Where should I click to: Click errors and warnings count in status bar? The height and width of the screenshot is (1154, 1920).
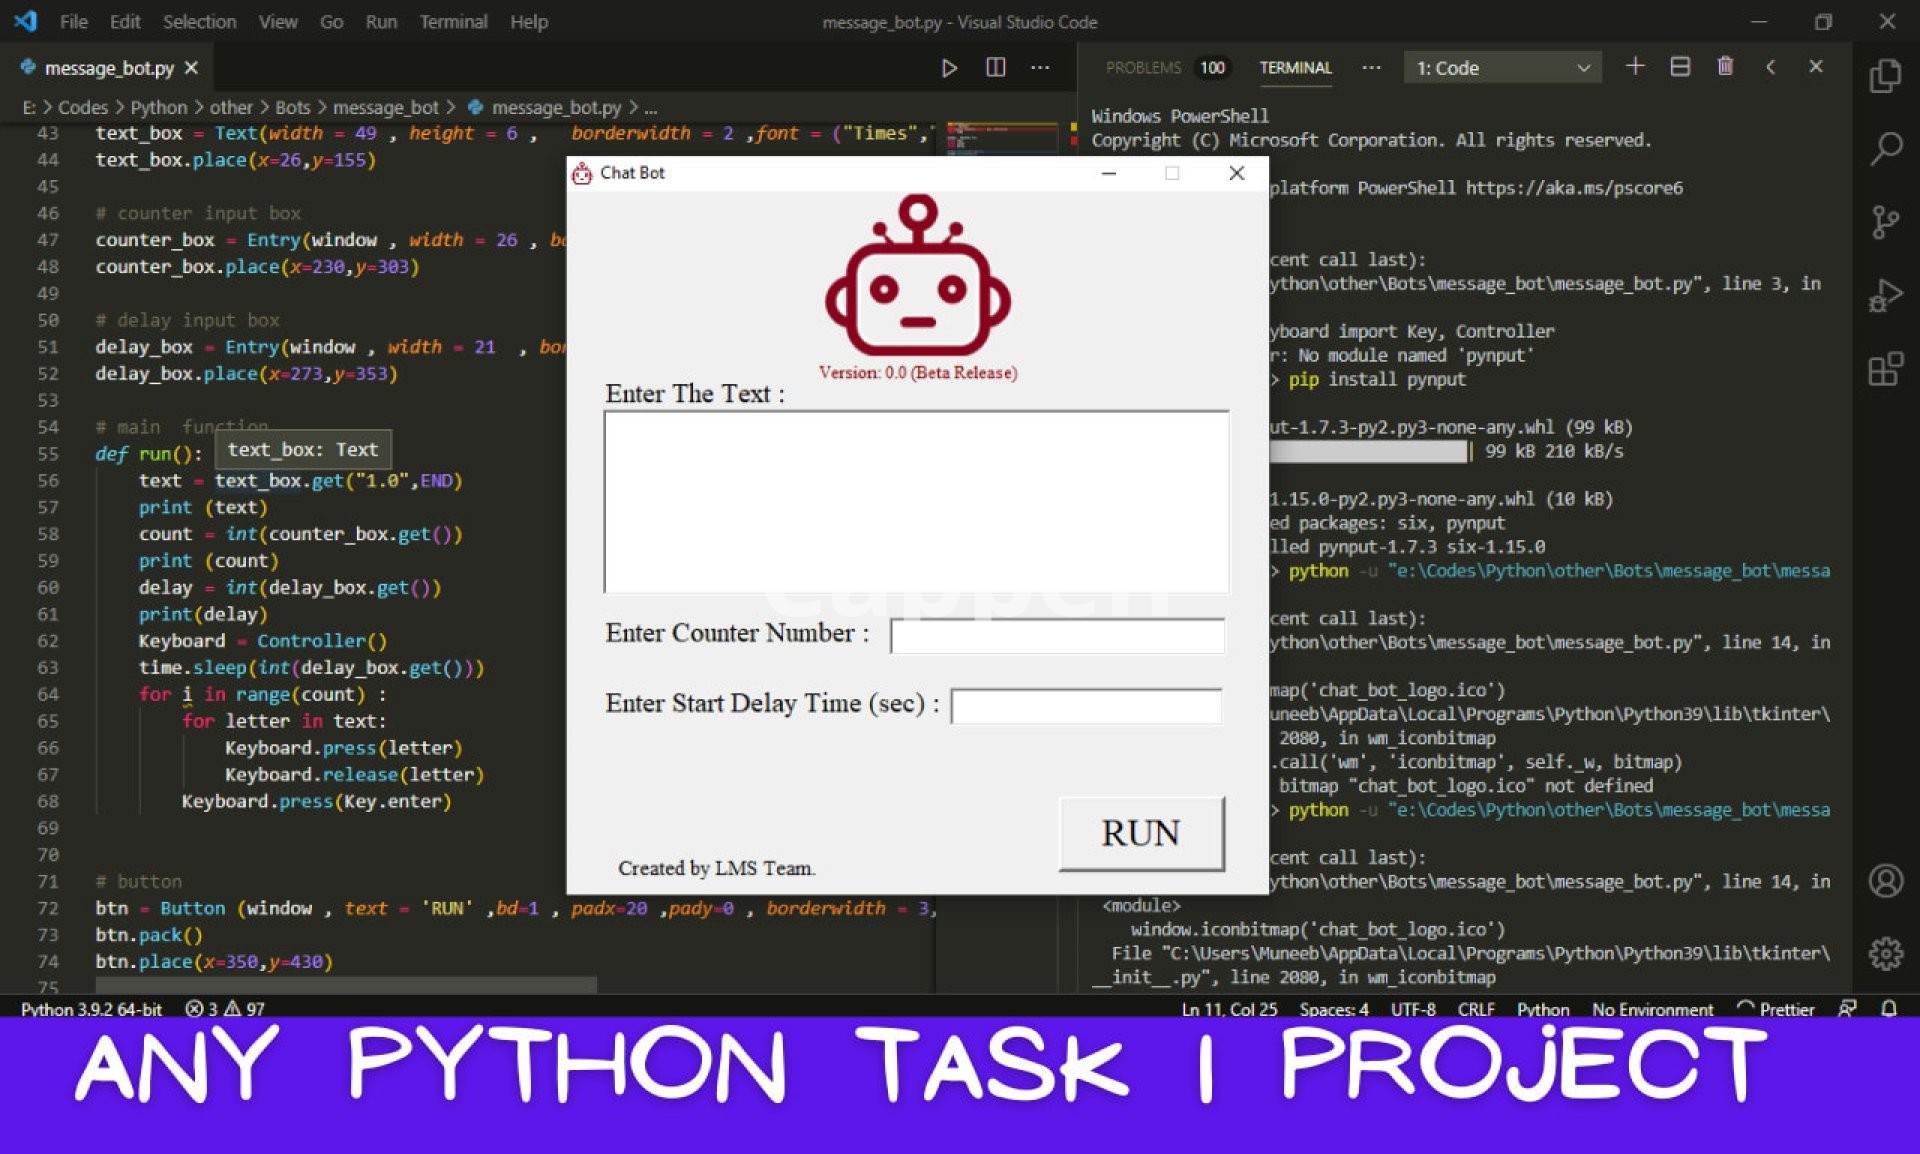[x=225, y=1009]
